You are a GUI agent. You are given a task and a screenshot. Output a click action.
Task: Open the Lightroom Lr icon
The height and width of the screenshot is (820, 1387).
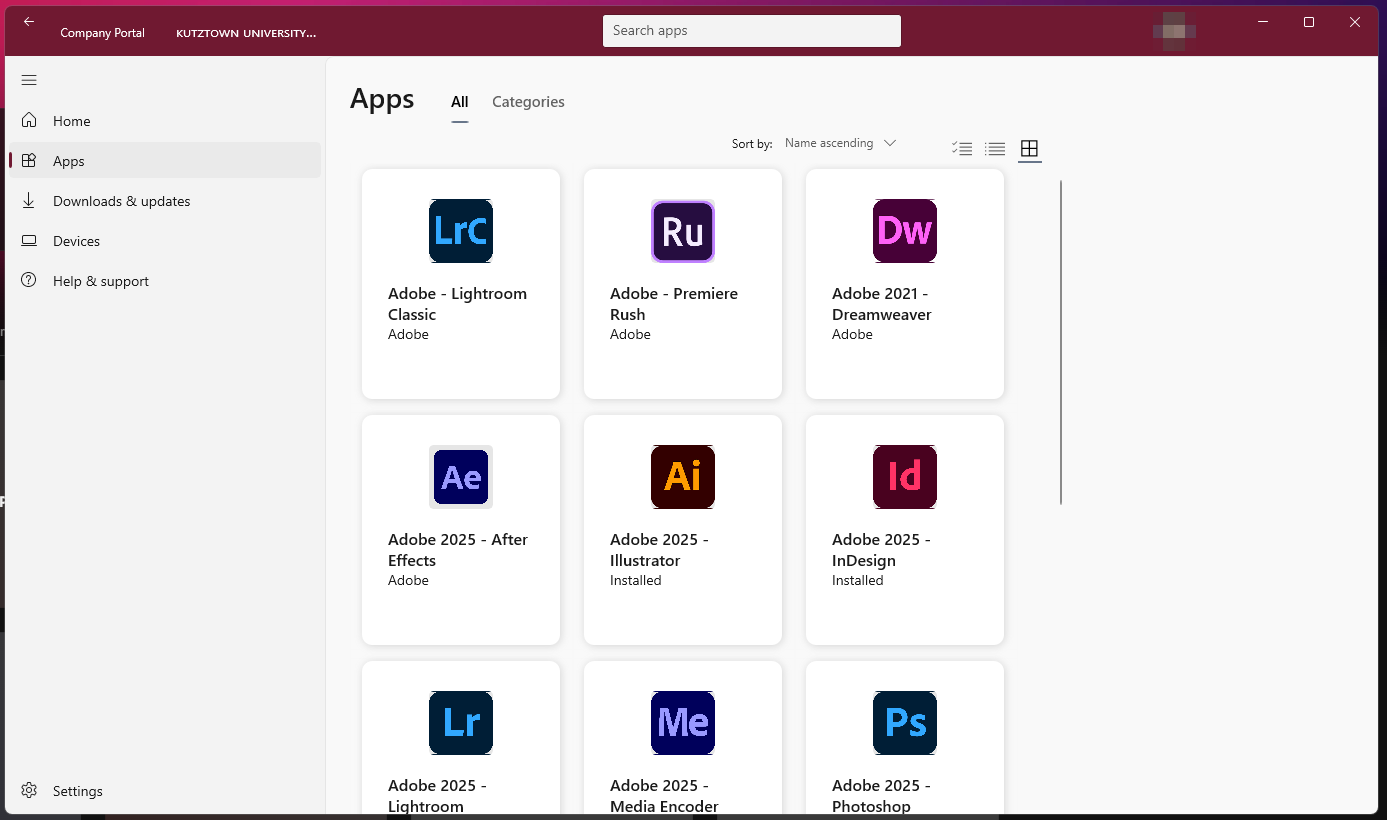tap(461, 723)
